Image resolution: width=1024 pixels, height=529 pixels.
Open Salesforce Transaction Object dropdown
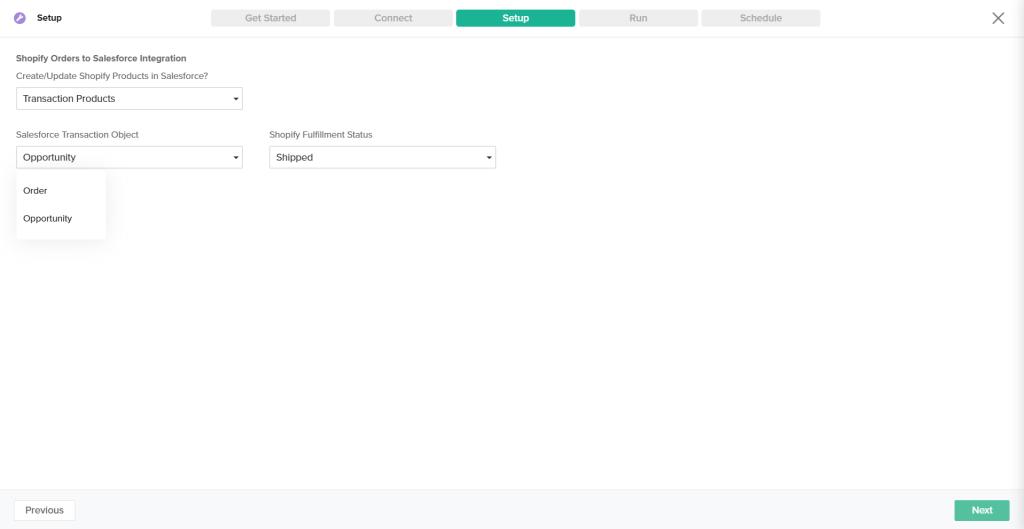129,157
